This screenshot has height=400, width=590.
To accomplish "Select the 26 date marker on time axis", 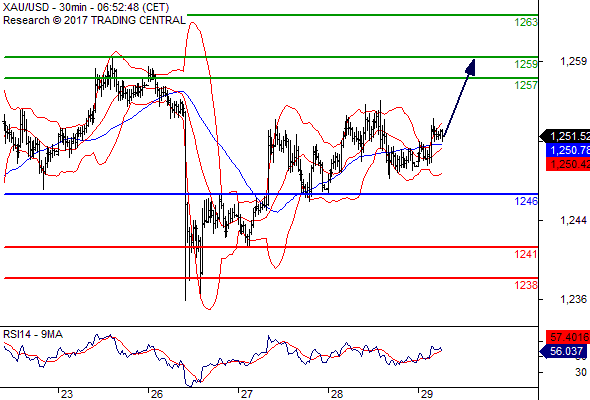I will tap(156, 394).
